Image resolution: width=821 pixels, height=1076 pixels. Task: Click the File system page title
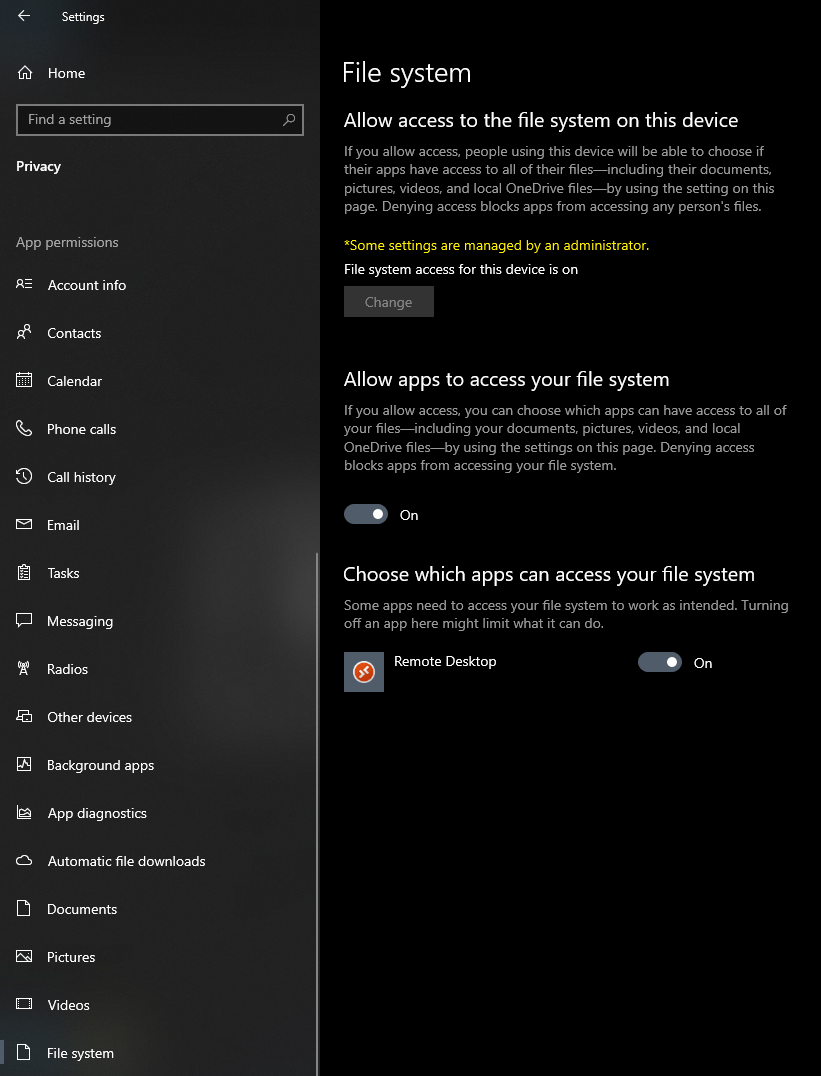(406, 73)
